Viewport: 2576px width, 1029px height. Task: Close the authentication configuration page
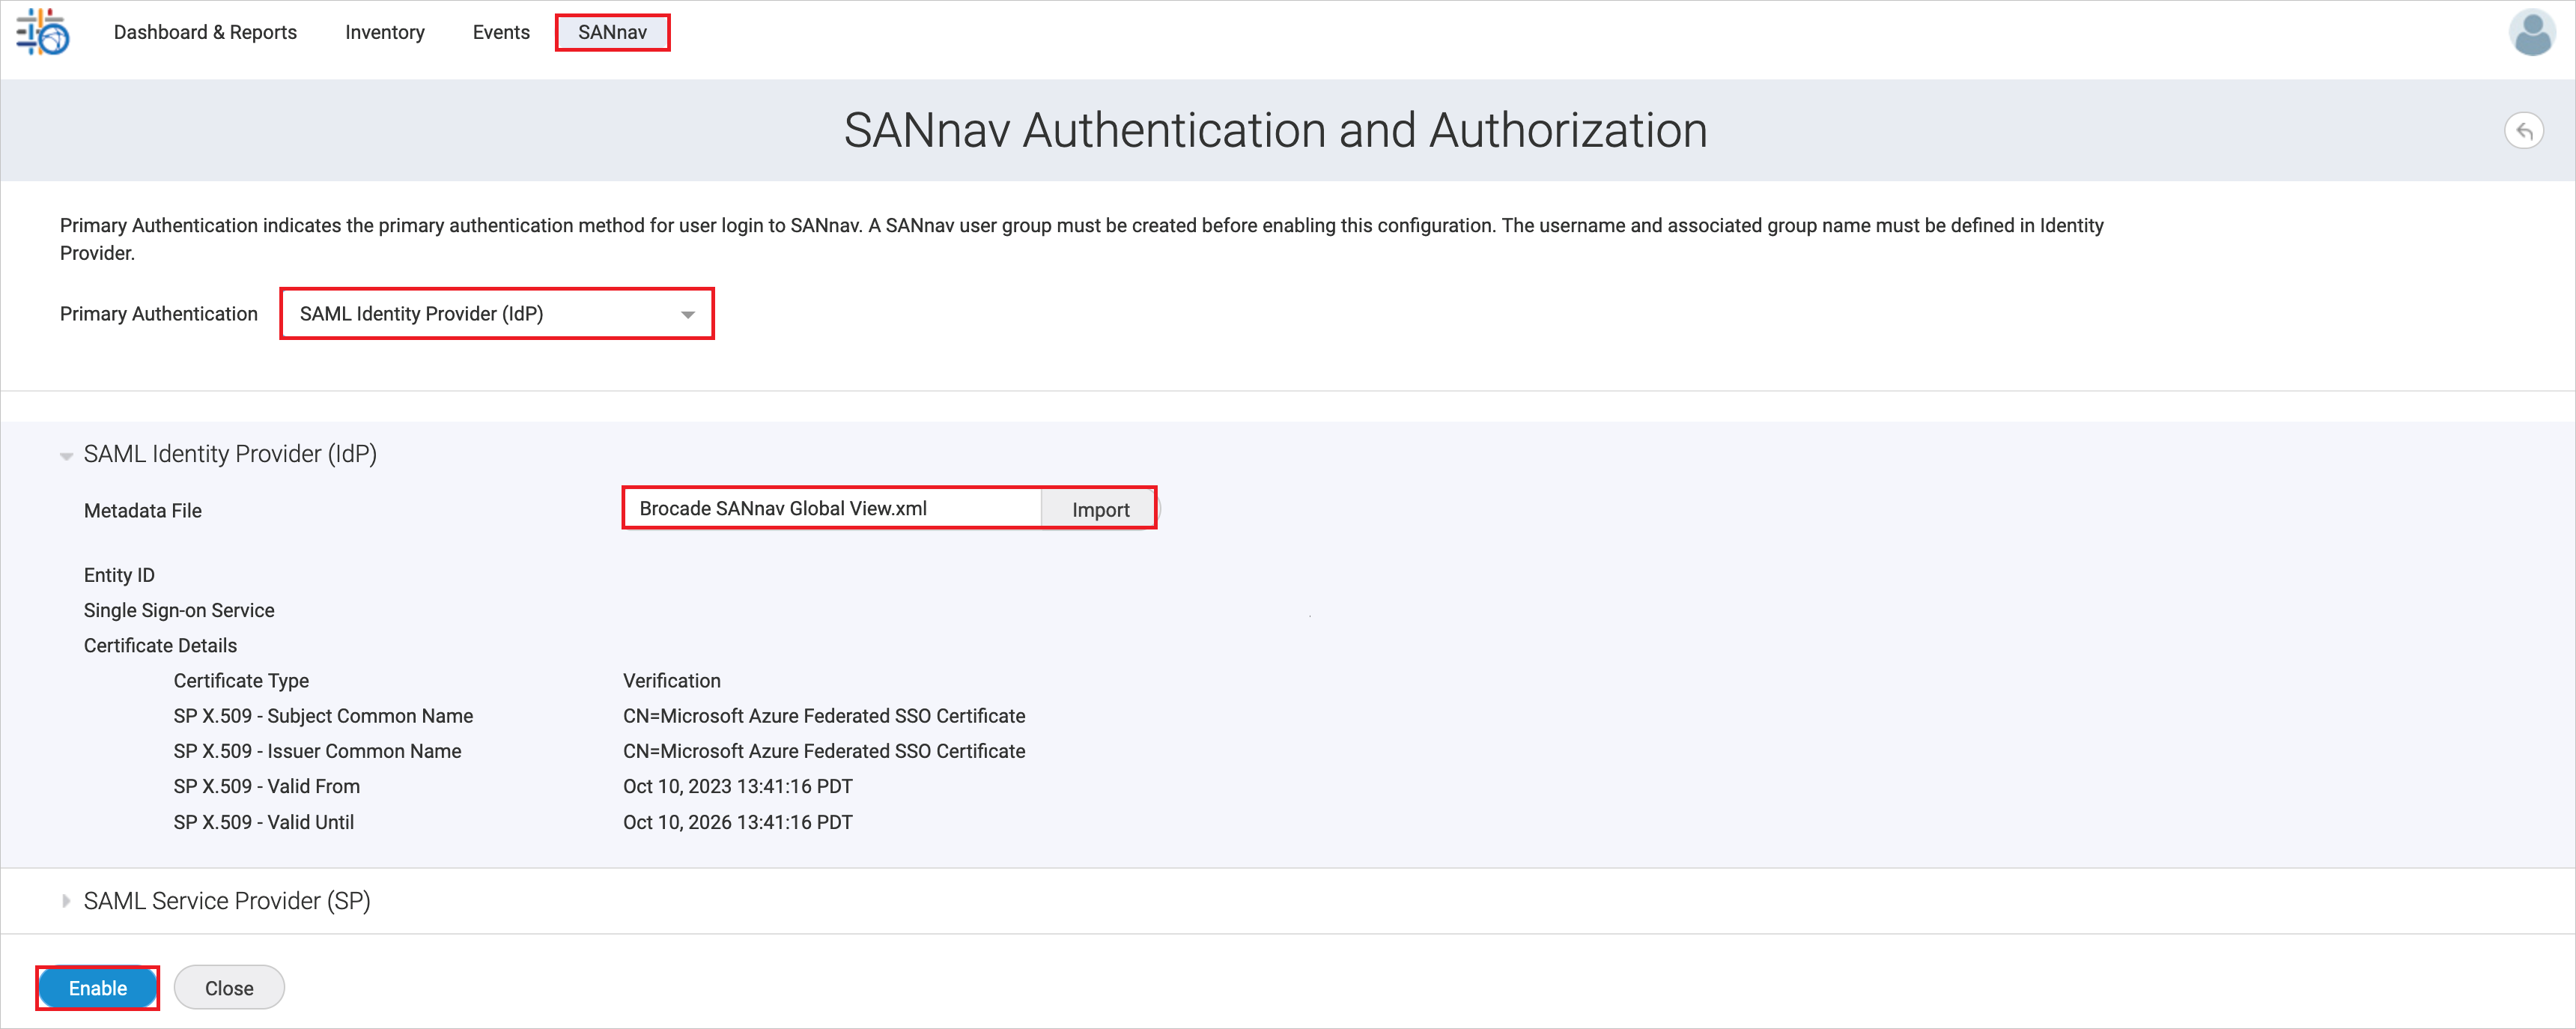click(229, 987)
